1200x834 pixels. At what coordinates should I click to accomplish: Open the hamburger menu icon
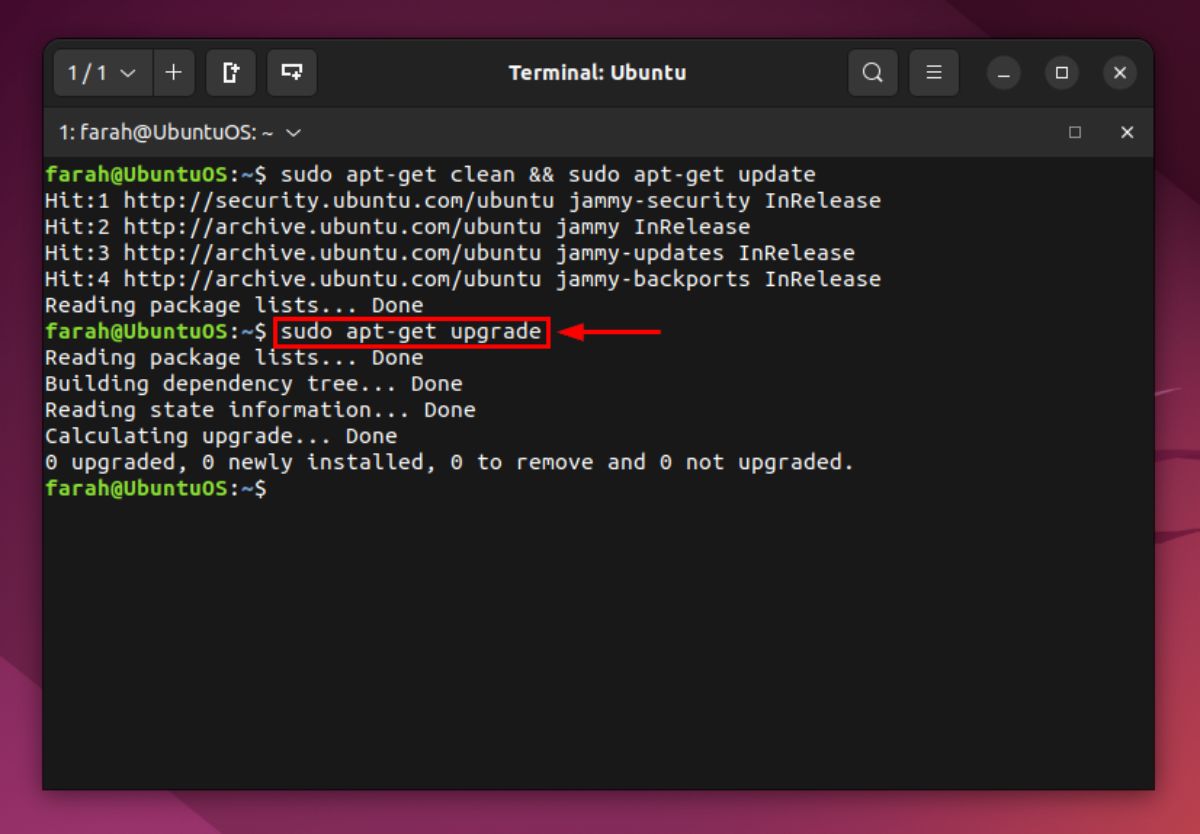click(x=933, y=72)
